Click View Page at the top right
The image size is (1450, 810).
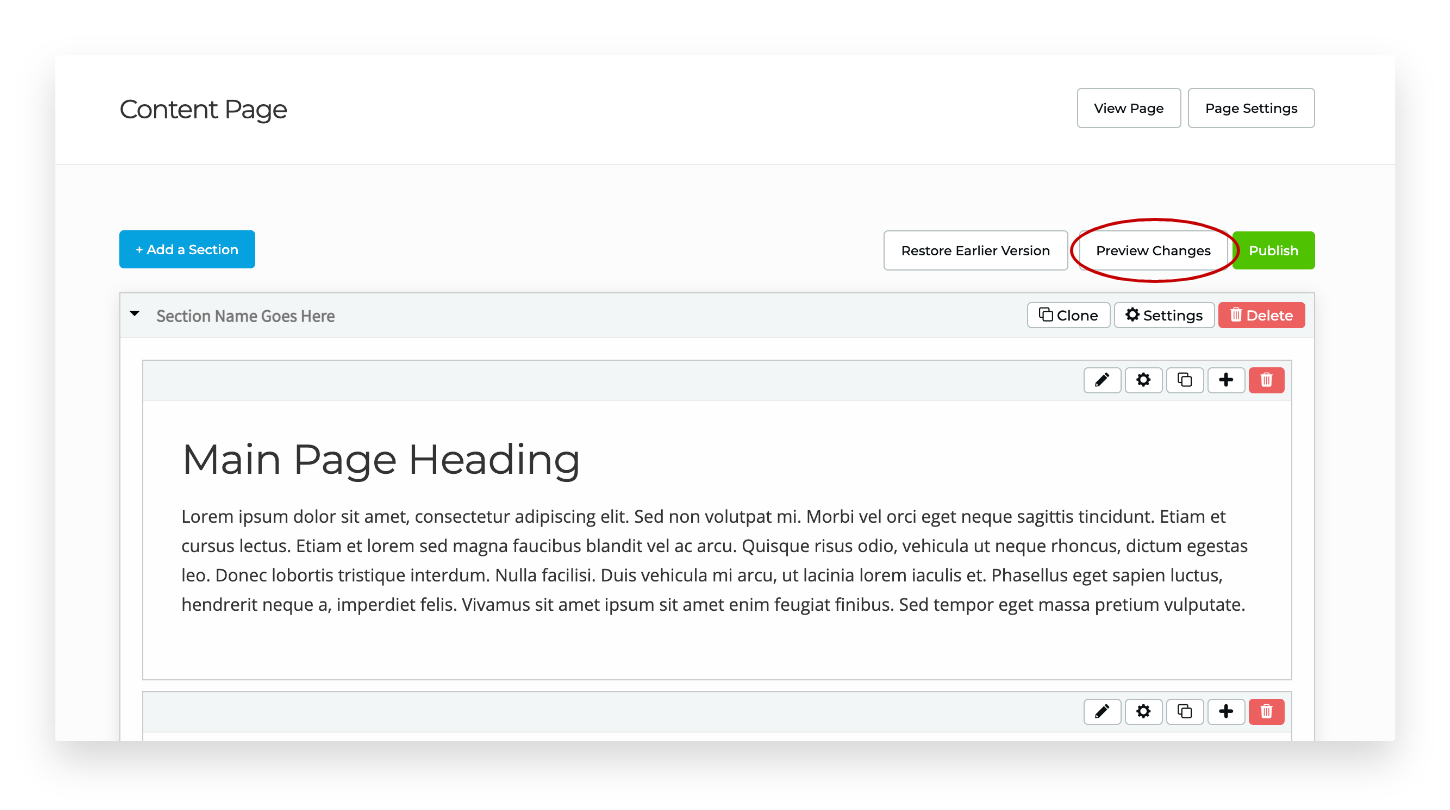(x=1128, y=107)
